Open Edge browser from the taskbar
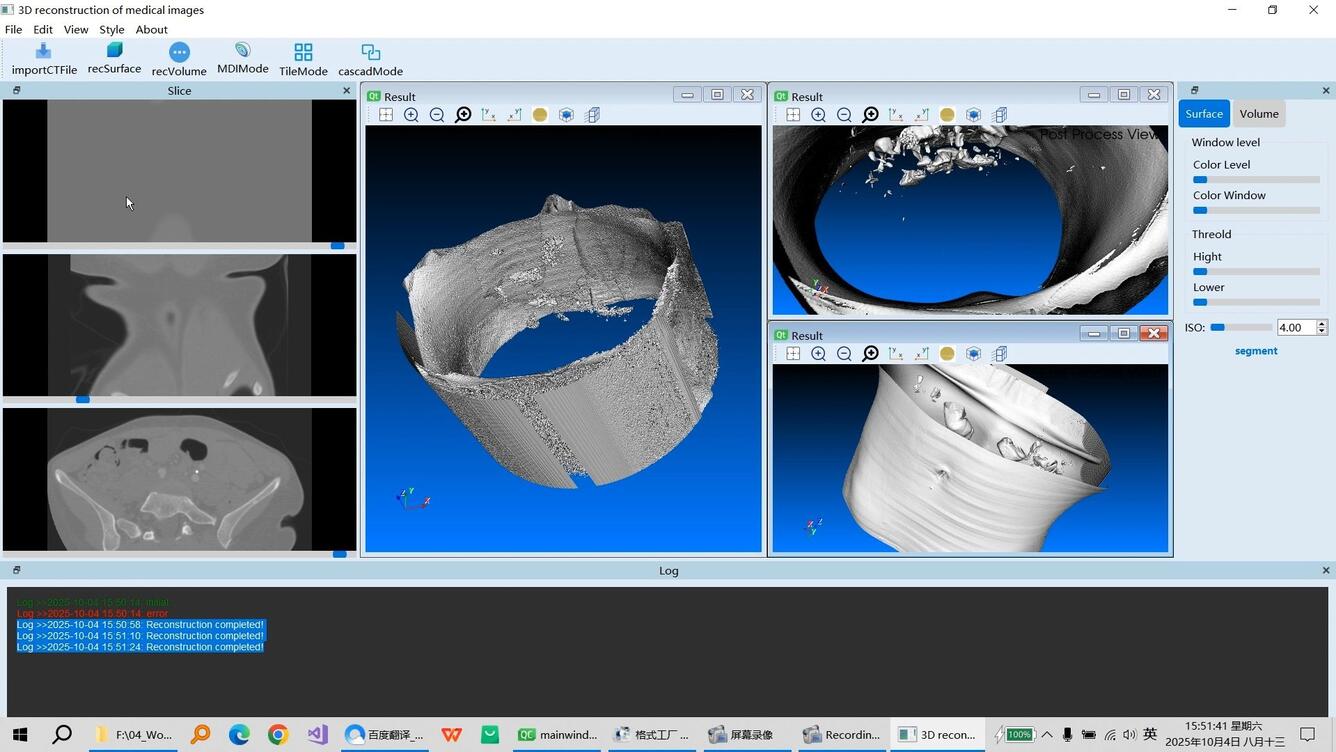This screenshot has width=1336, height=752. [x=239, y=735]
